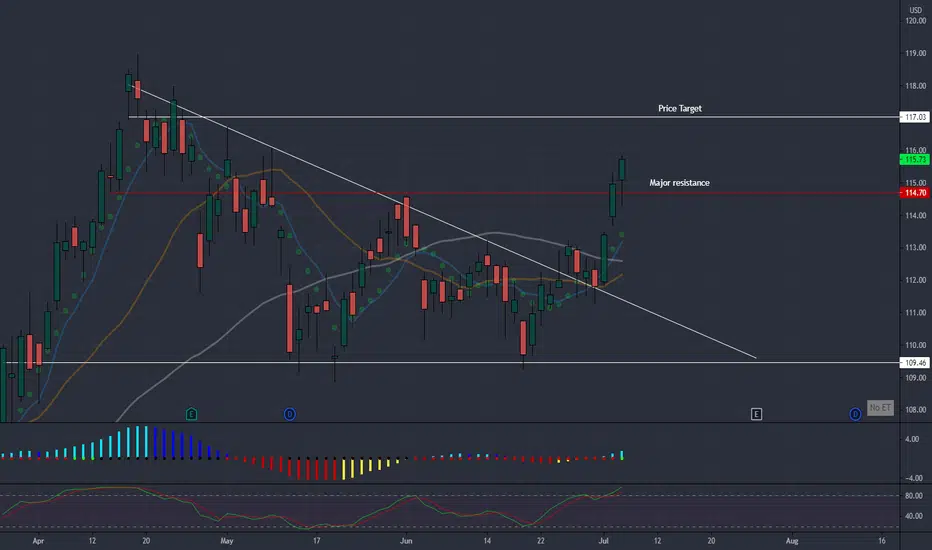
Task: Click the Apr date label on time axis
Action: [38, 541]
